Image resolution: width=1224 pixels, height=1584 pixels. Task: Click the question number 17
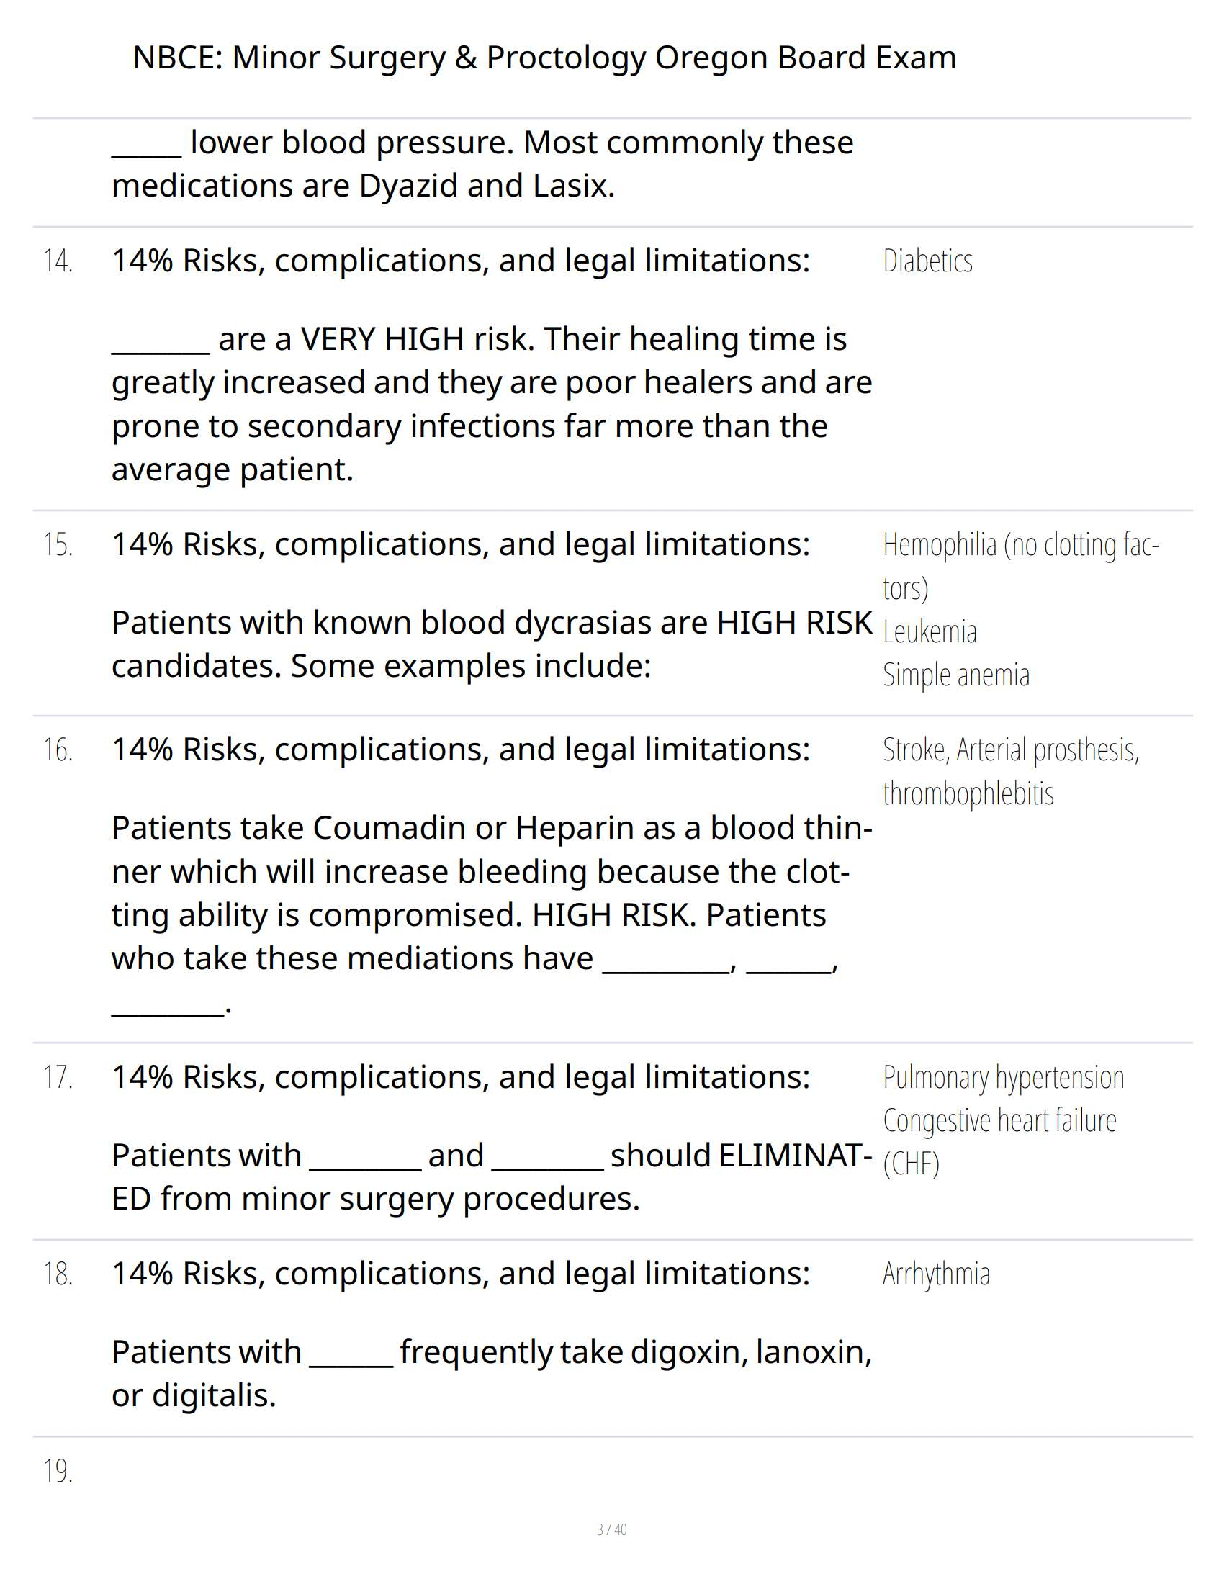point(58,1078)
